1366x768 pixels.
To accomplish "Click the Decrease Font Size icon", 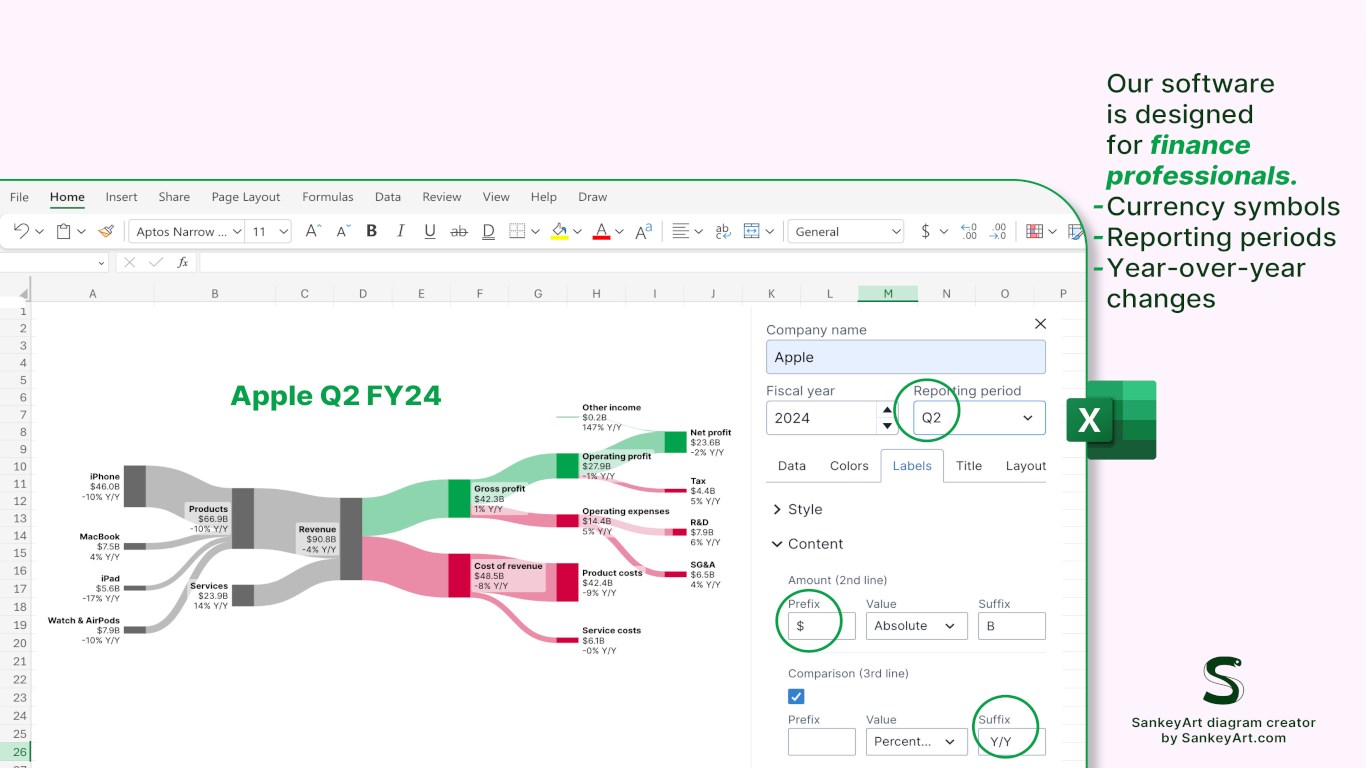I will pyautogui.click(x=343, y=231).
